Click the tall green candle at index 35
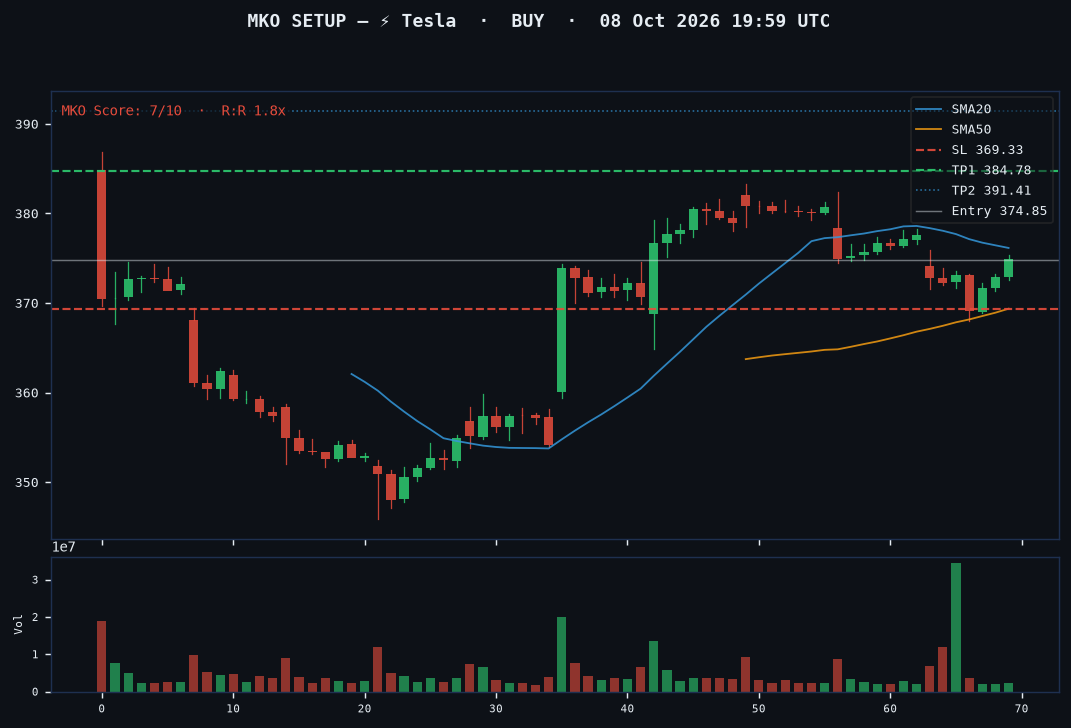The image size is (1071, 728). tap(561, 330)
